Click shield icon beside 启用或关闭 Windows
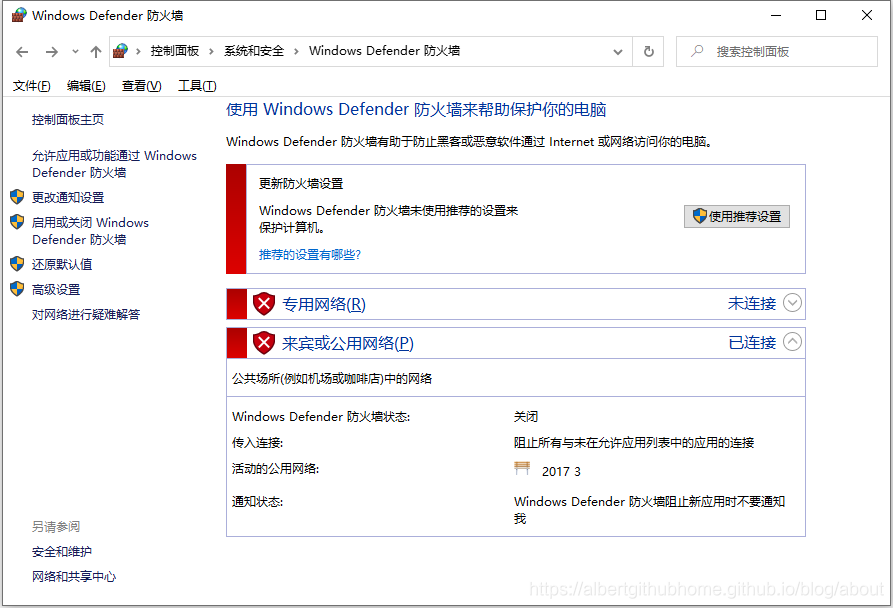893x608 pixels. click(x=17, y=222)
